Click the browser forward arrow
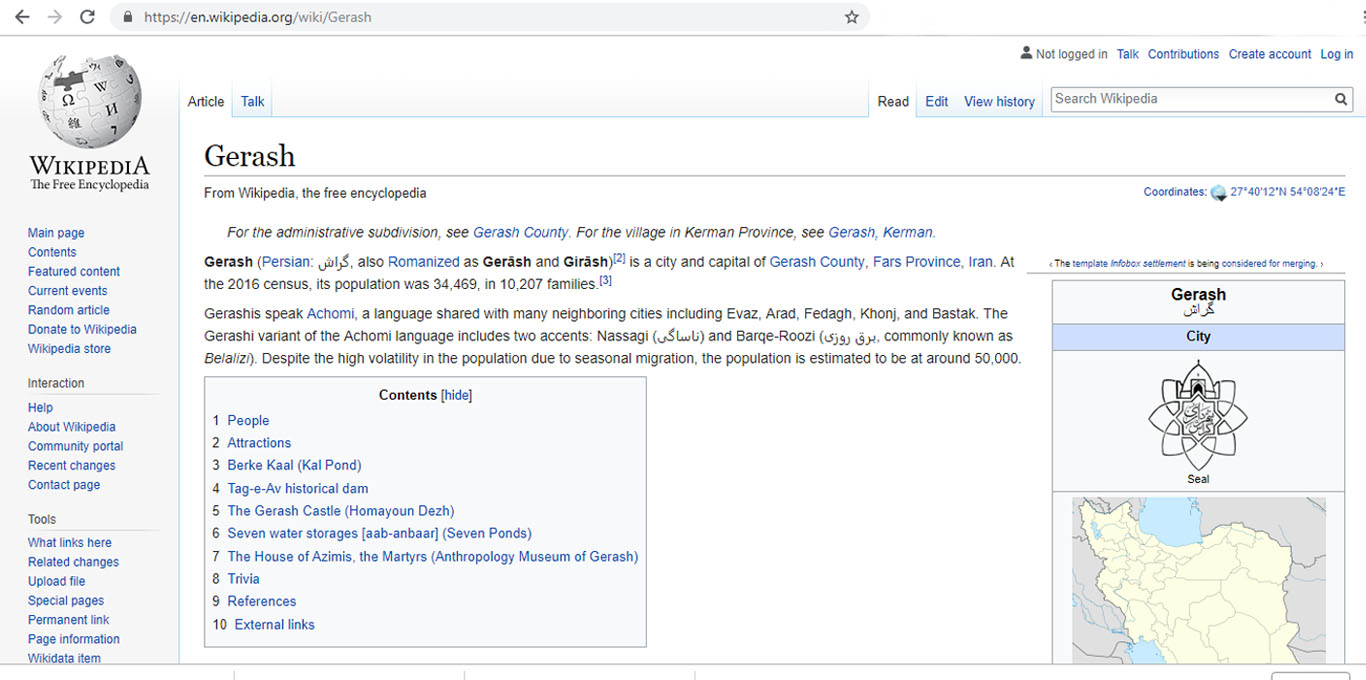 click(x=55, y=17)
